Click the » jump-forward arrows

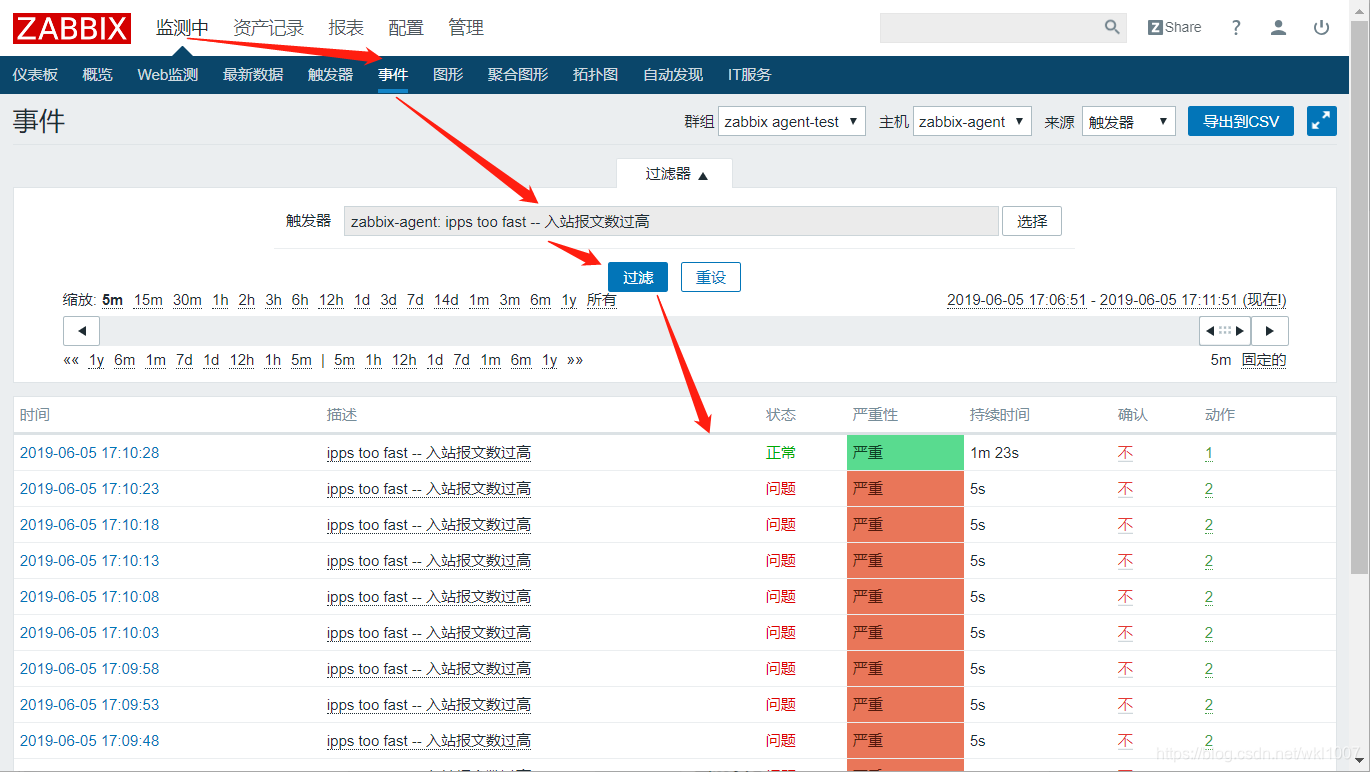tap(575, 360)
